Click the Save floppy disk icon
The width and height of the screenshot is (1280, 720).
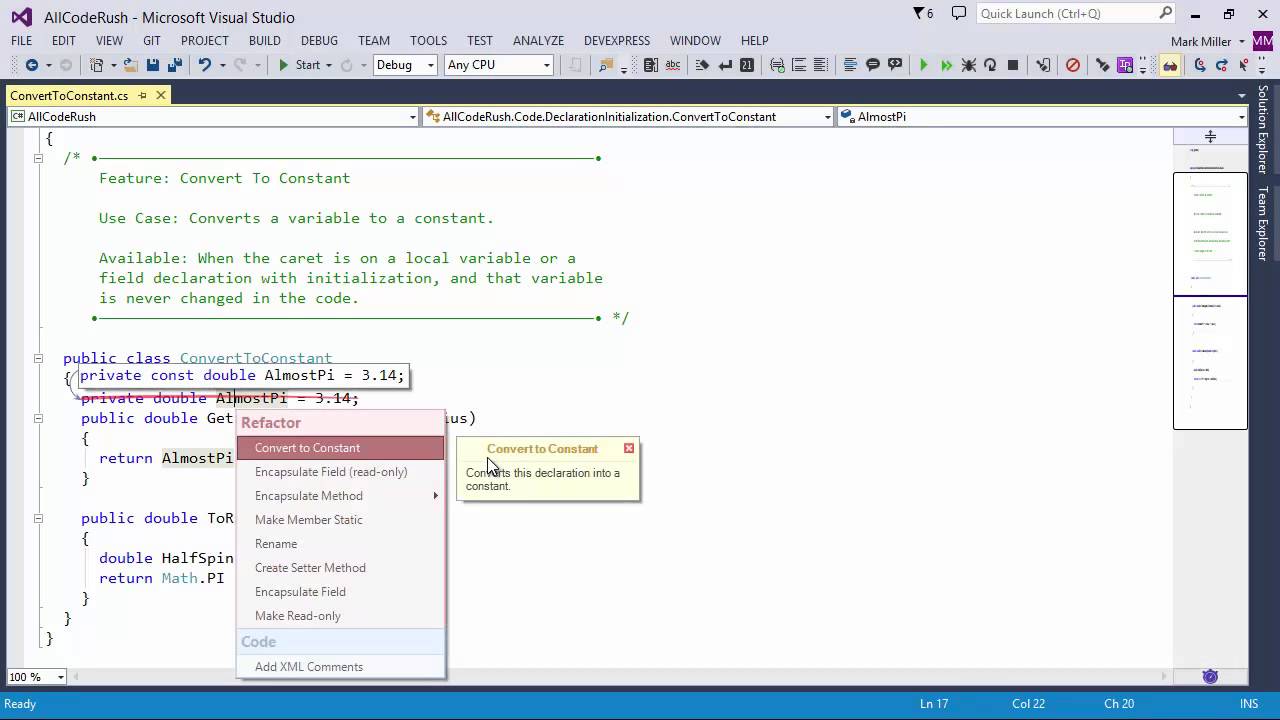[153, 65]
